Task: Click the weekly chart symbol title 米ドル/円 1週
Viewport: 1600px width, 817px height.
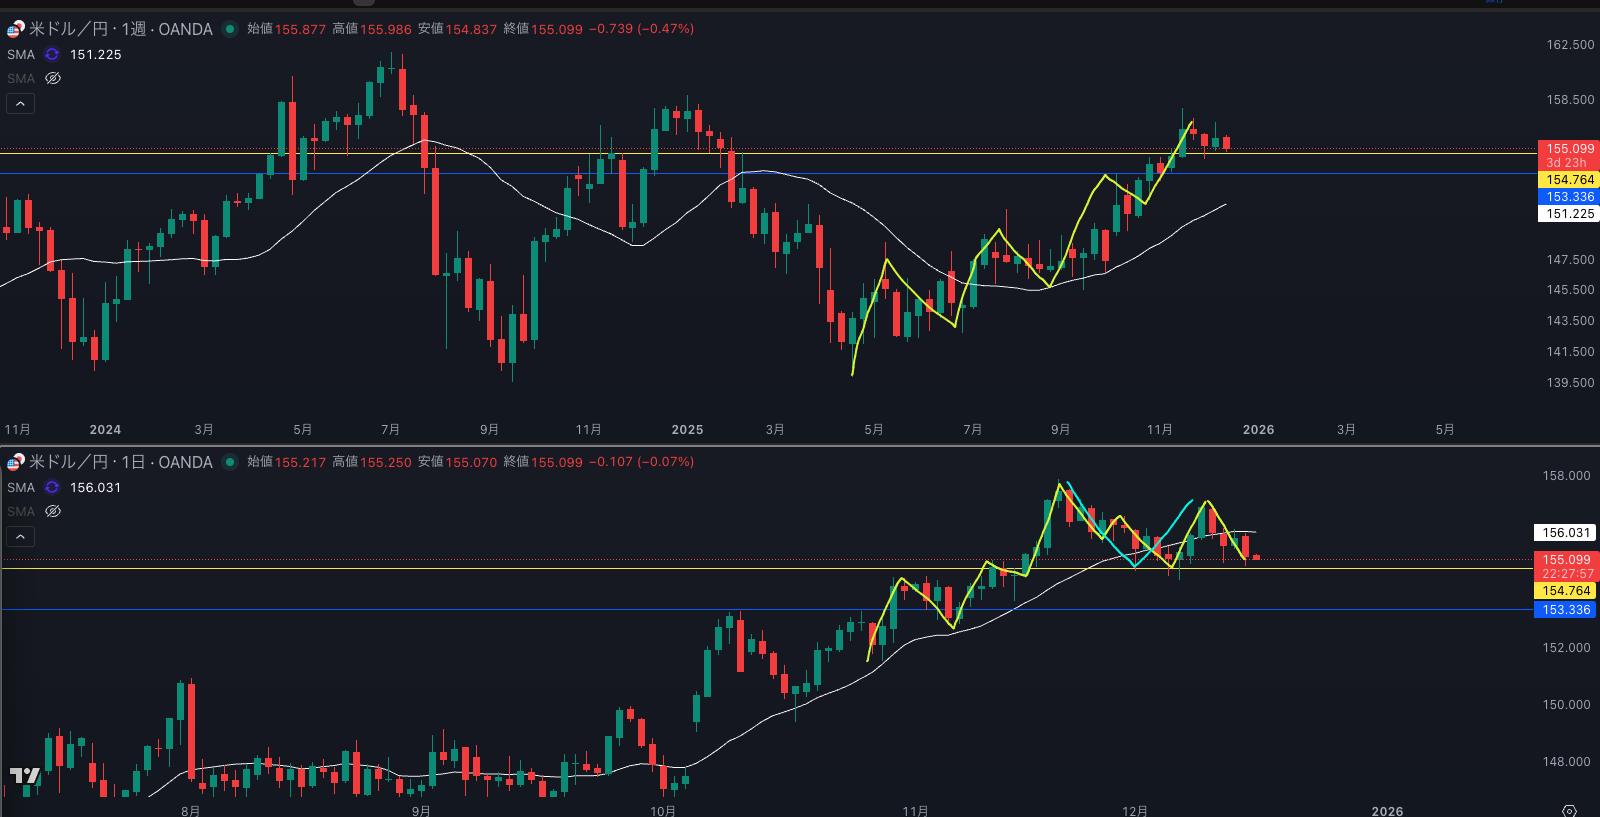Action: (x=120, y=29)
